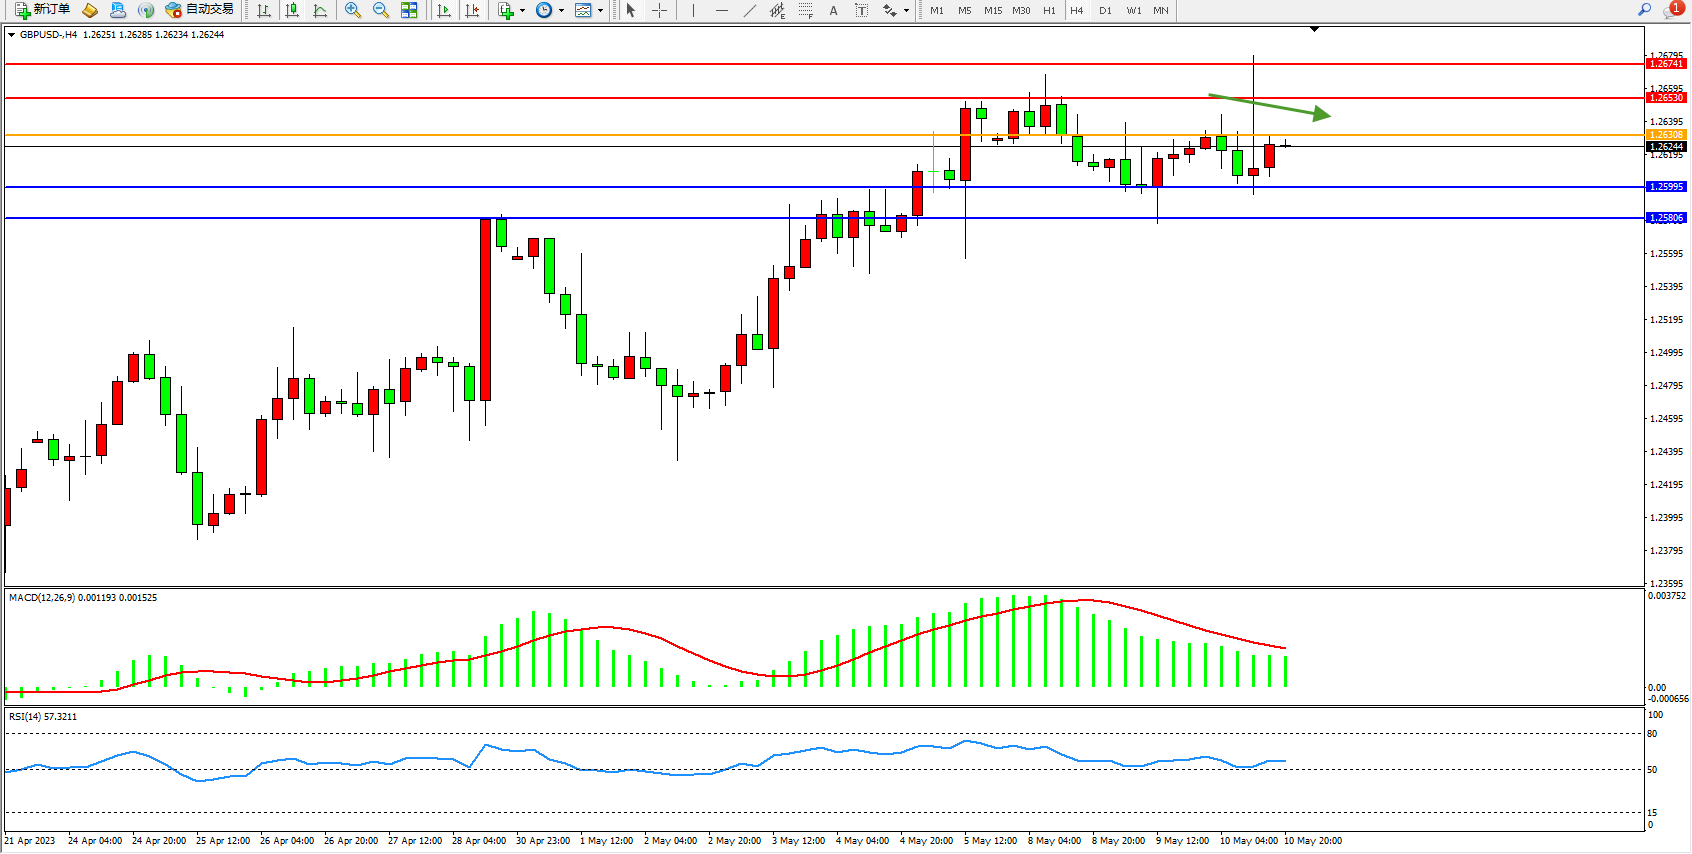Viewport: 1692px width, 854px height.
Task: Switch chart to bar chart mode
Action: [264, 10]
